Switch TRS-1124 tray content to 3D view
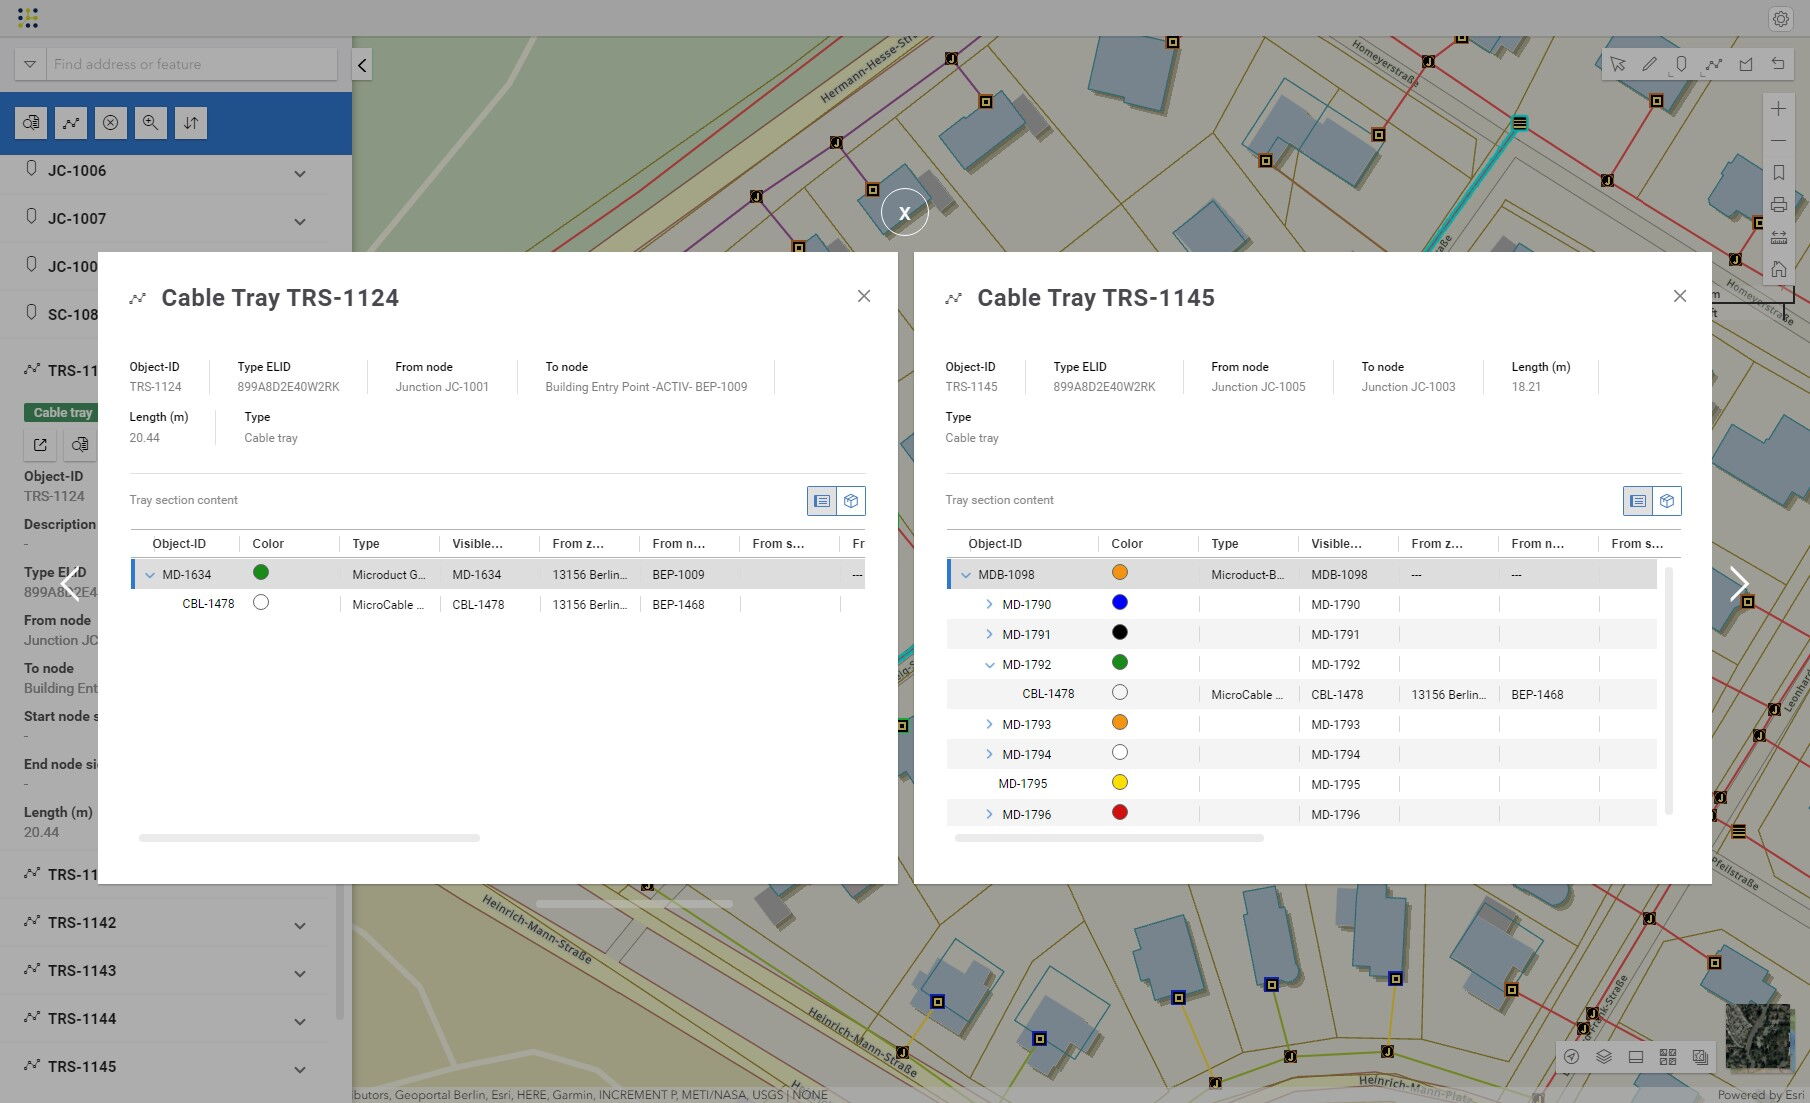The height and width of the screenshot is (1103, 1810). (x=851, y=501)
